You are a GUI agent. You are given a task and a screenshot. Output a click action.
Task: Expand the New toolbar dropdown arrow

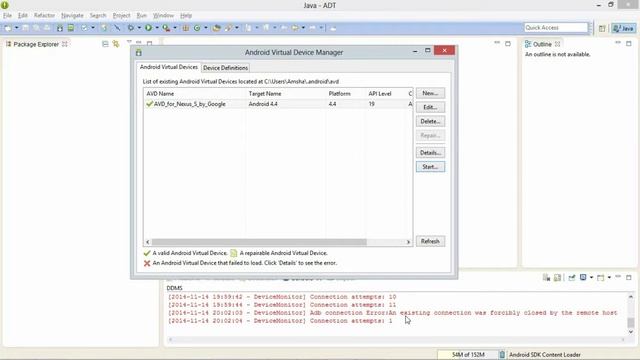click(x=17, y=28)
